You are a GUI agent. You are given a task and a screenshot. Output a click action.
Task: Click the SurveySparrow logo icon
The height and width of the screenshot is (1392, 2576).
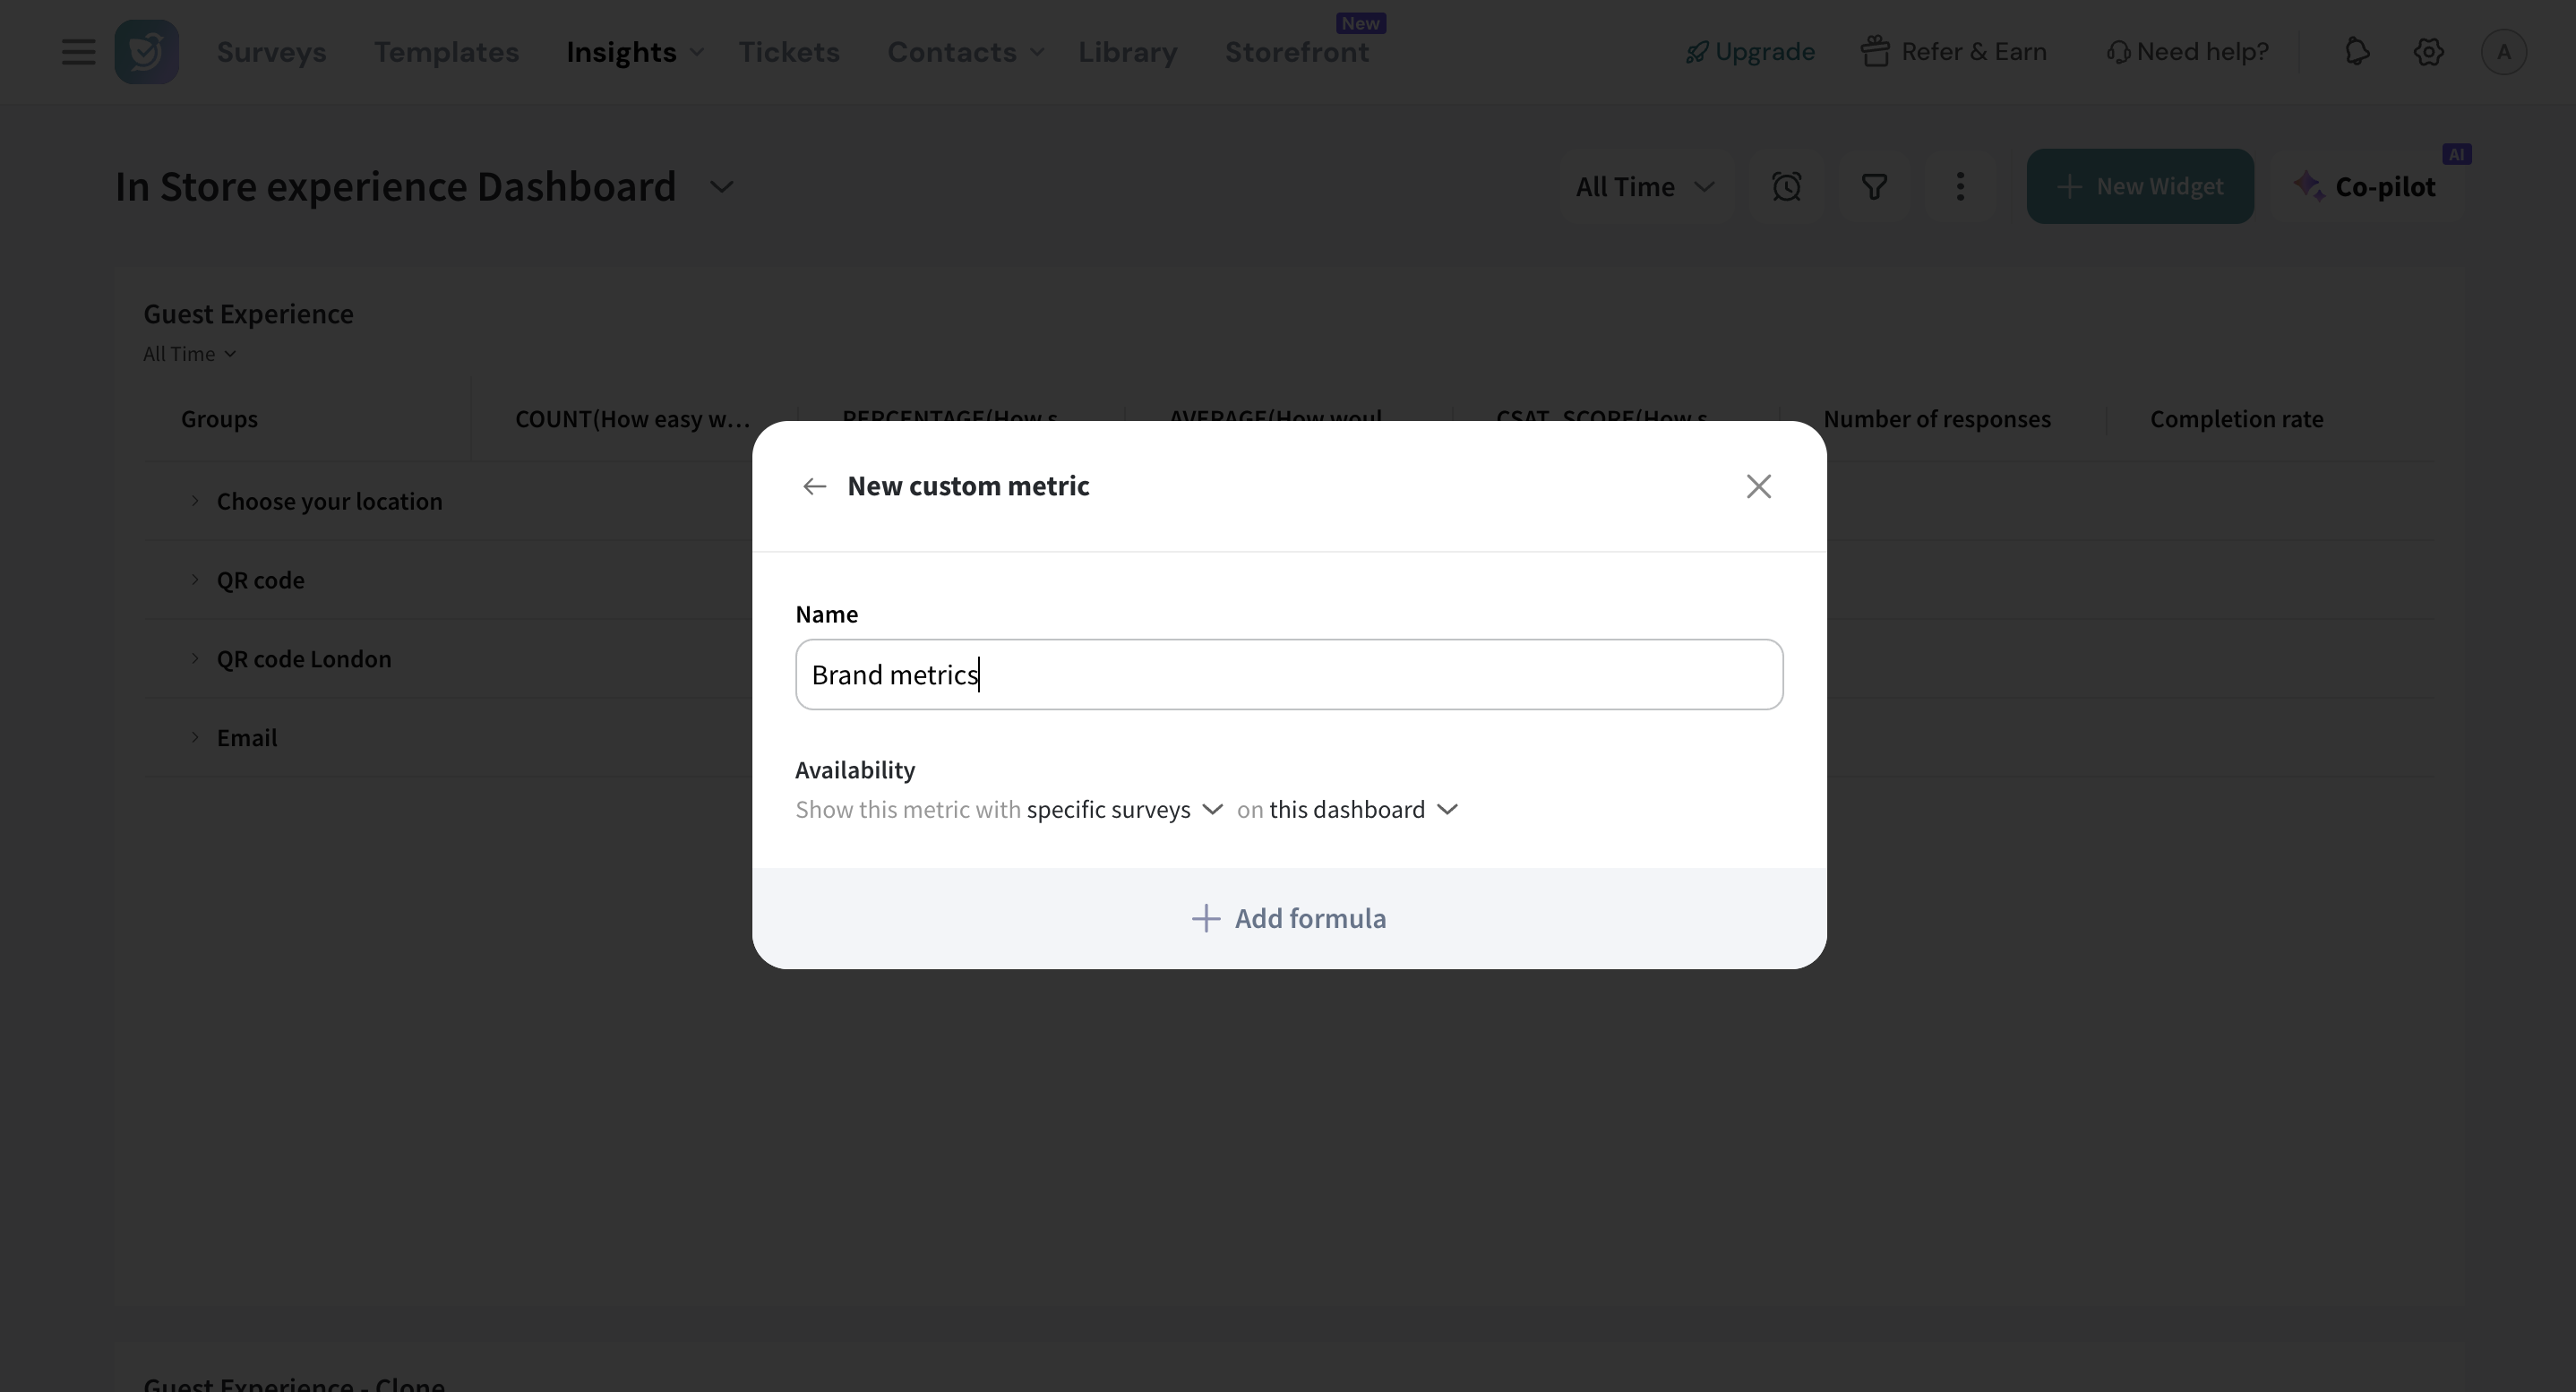(146, 52)
